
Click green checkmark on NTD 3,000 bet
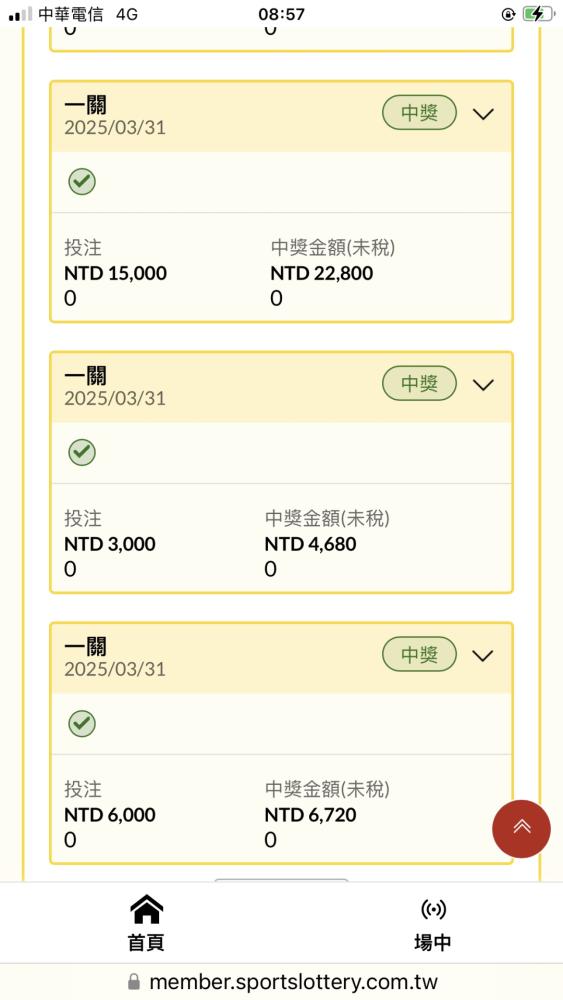click(x=82, y=453)
